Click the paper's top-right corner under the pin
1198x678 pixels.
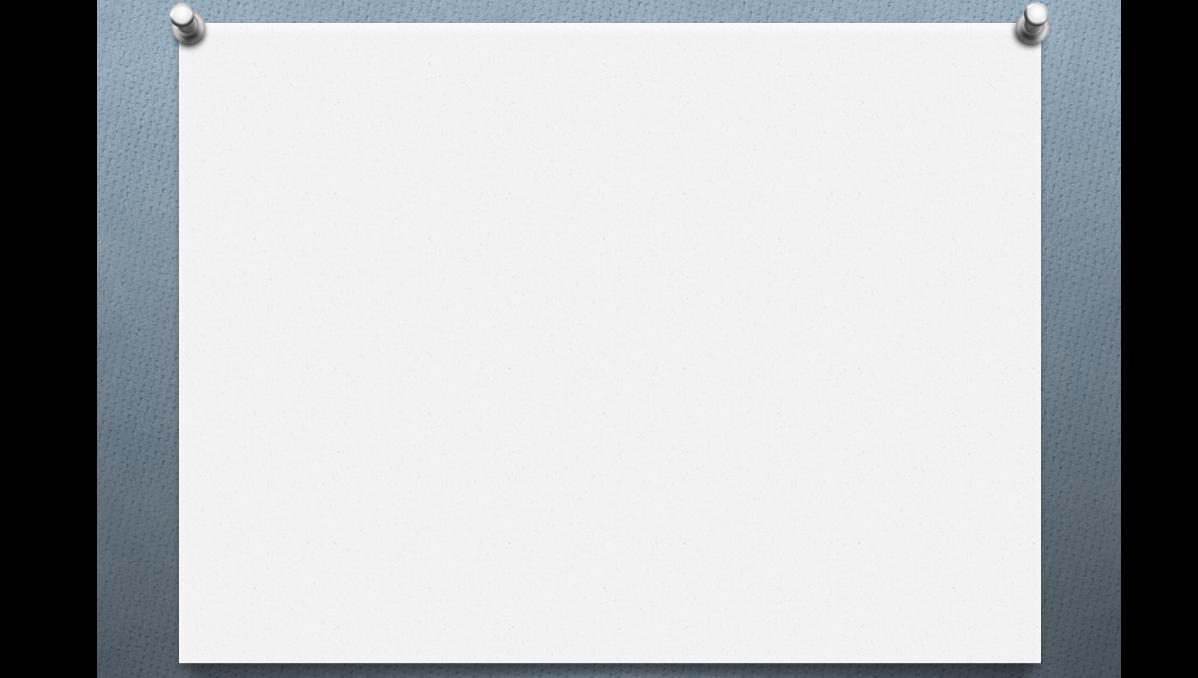(x=1036, y=28)
